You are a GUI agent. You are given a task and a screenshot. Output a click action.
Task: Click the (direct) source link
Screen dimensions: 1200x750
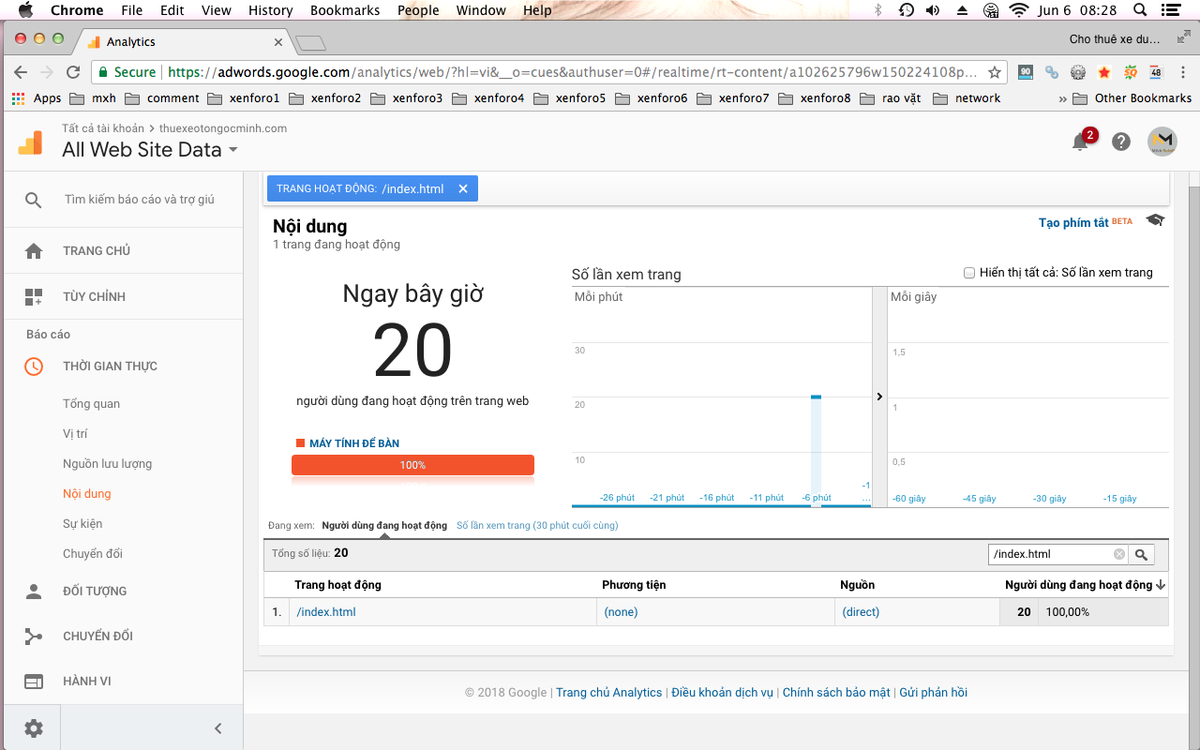pyautogui.click(x=860, y=612)
